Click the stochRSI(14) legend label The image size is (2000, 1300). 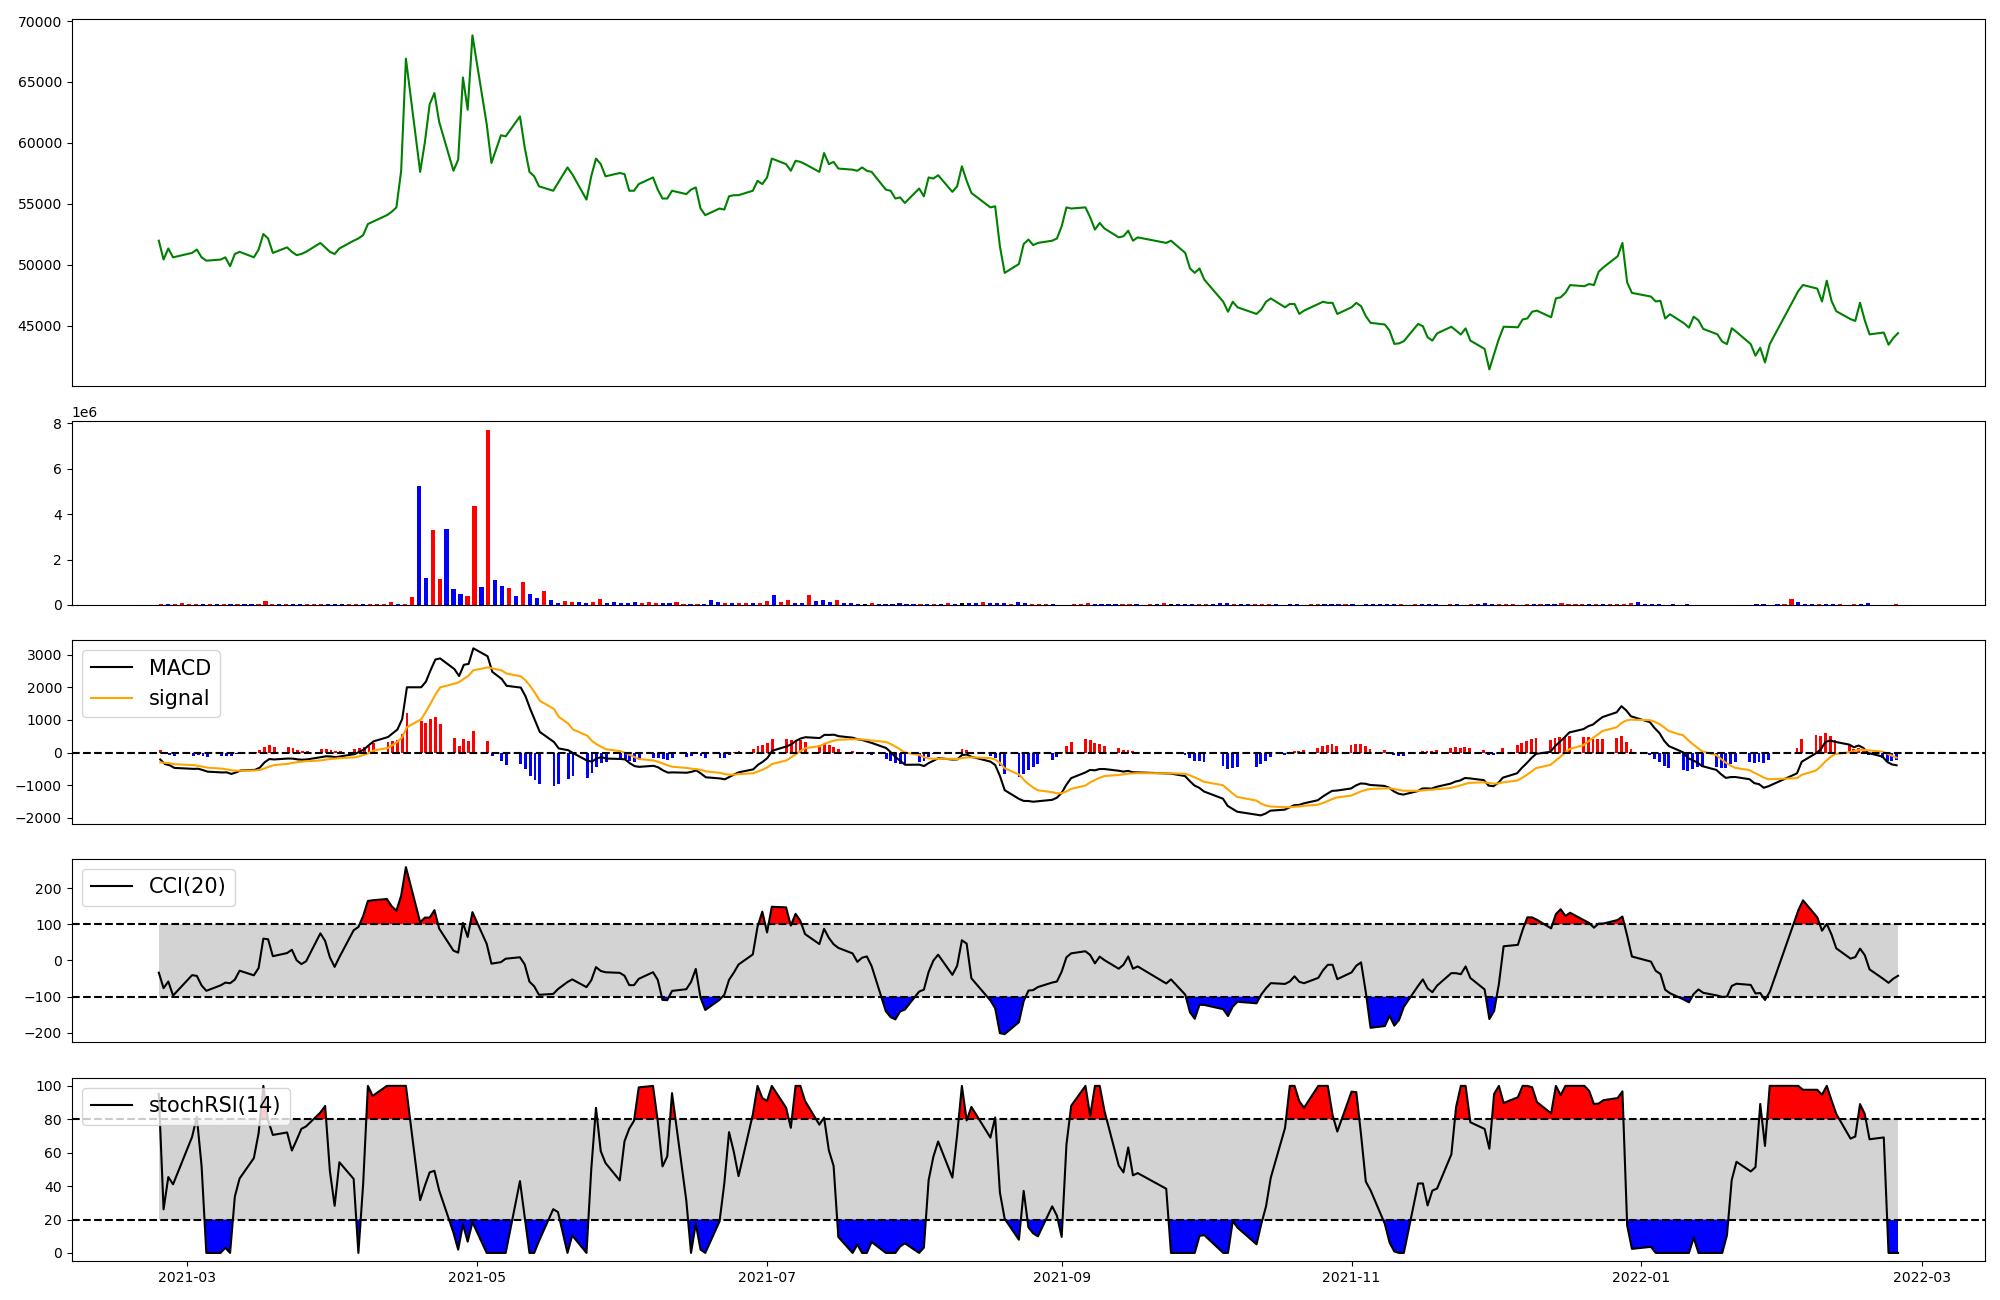[x=214, y=1105]
